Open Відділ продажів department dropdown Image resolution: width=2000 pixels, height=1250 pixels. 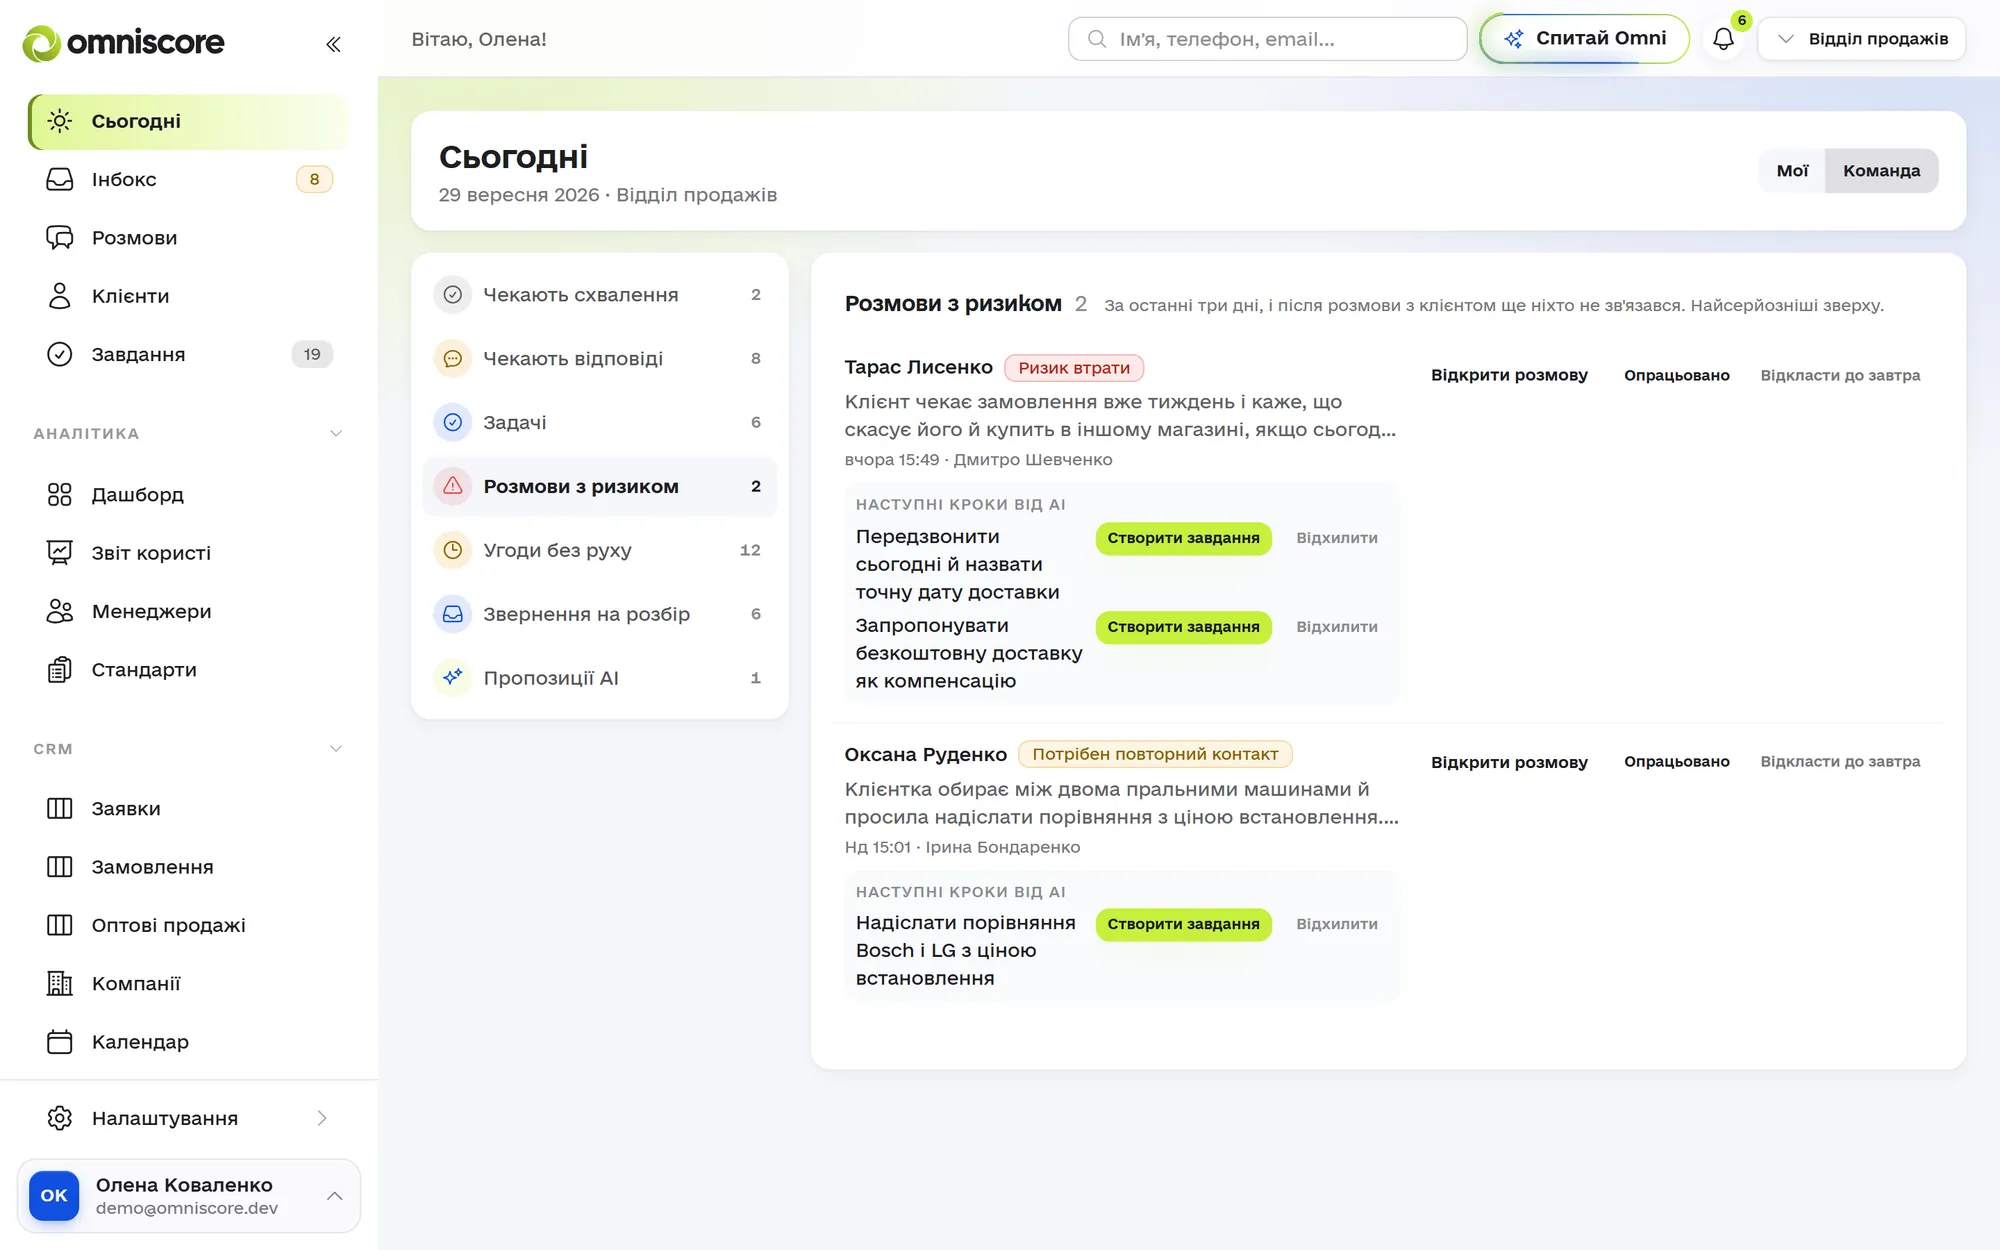[1862, 39]
